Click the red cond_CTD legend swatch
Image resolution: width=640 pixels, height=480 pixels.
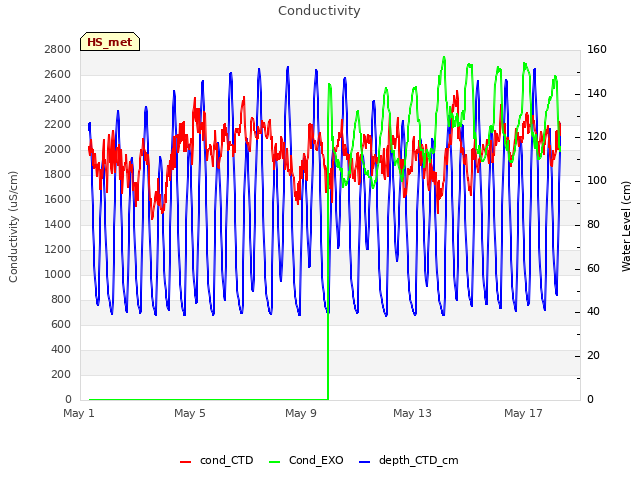coord(185,462)
